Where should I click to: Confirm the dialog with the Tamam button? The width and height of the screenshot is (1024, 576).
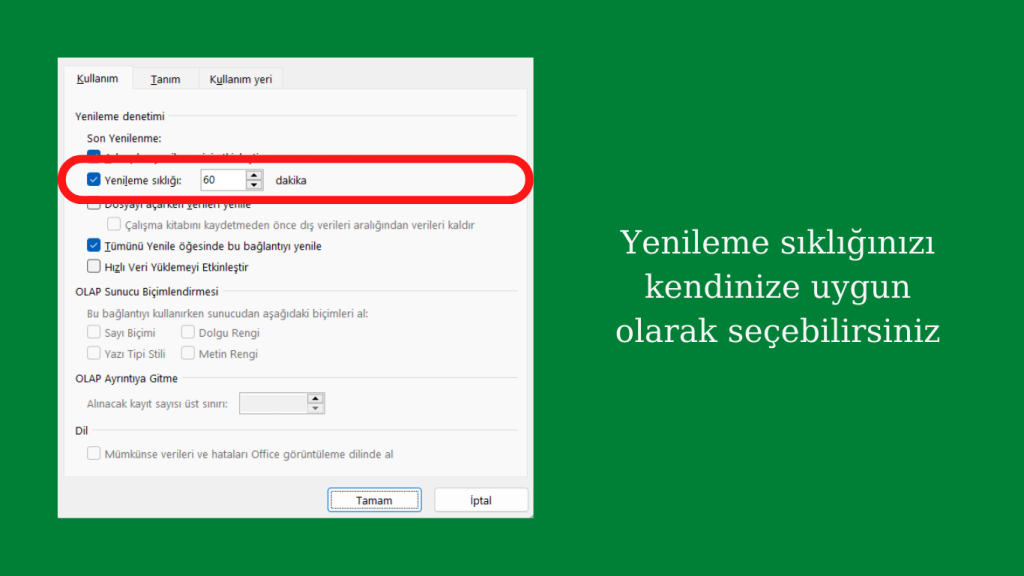[x=374, y=500]
